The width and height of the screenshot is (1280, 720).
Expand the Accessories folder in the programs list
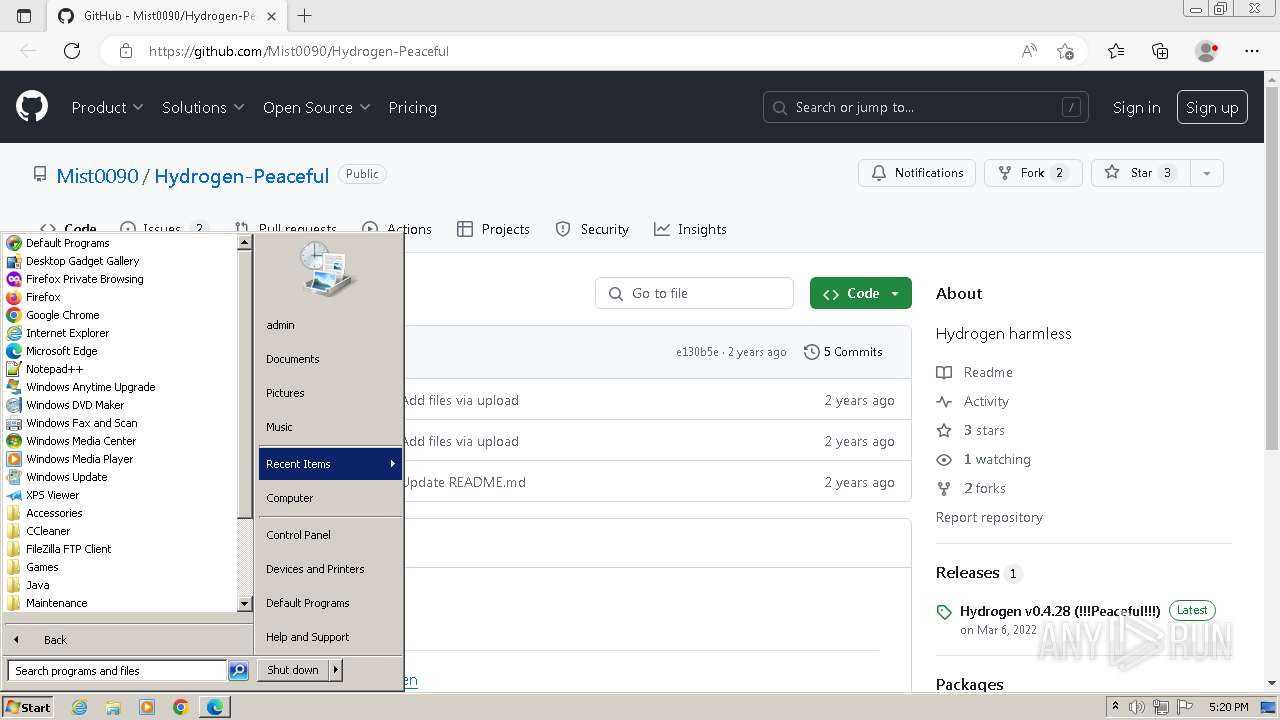(x=54, y=513)
